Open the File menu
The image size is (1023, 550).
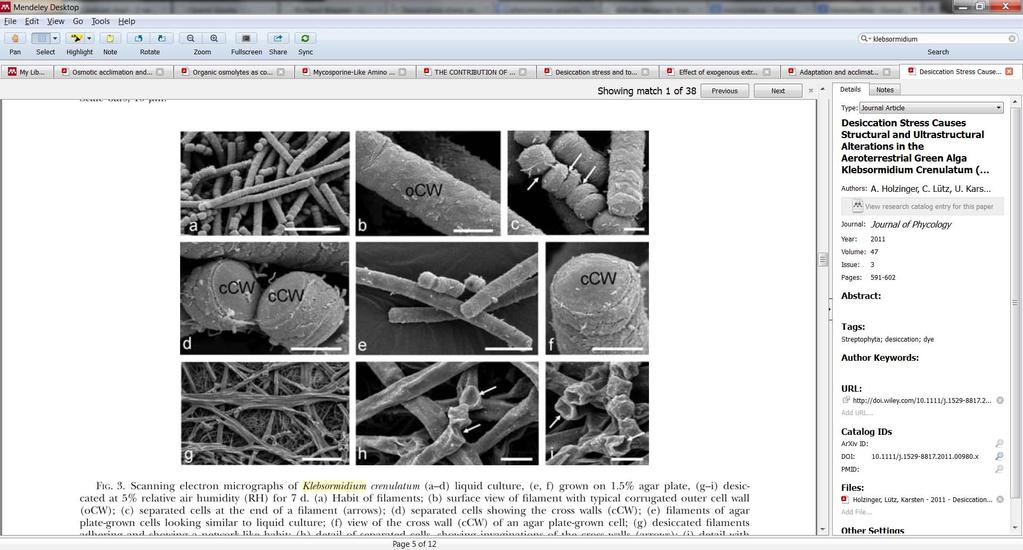point(10,21)
